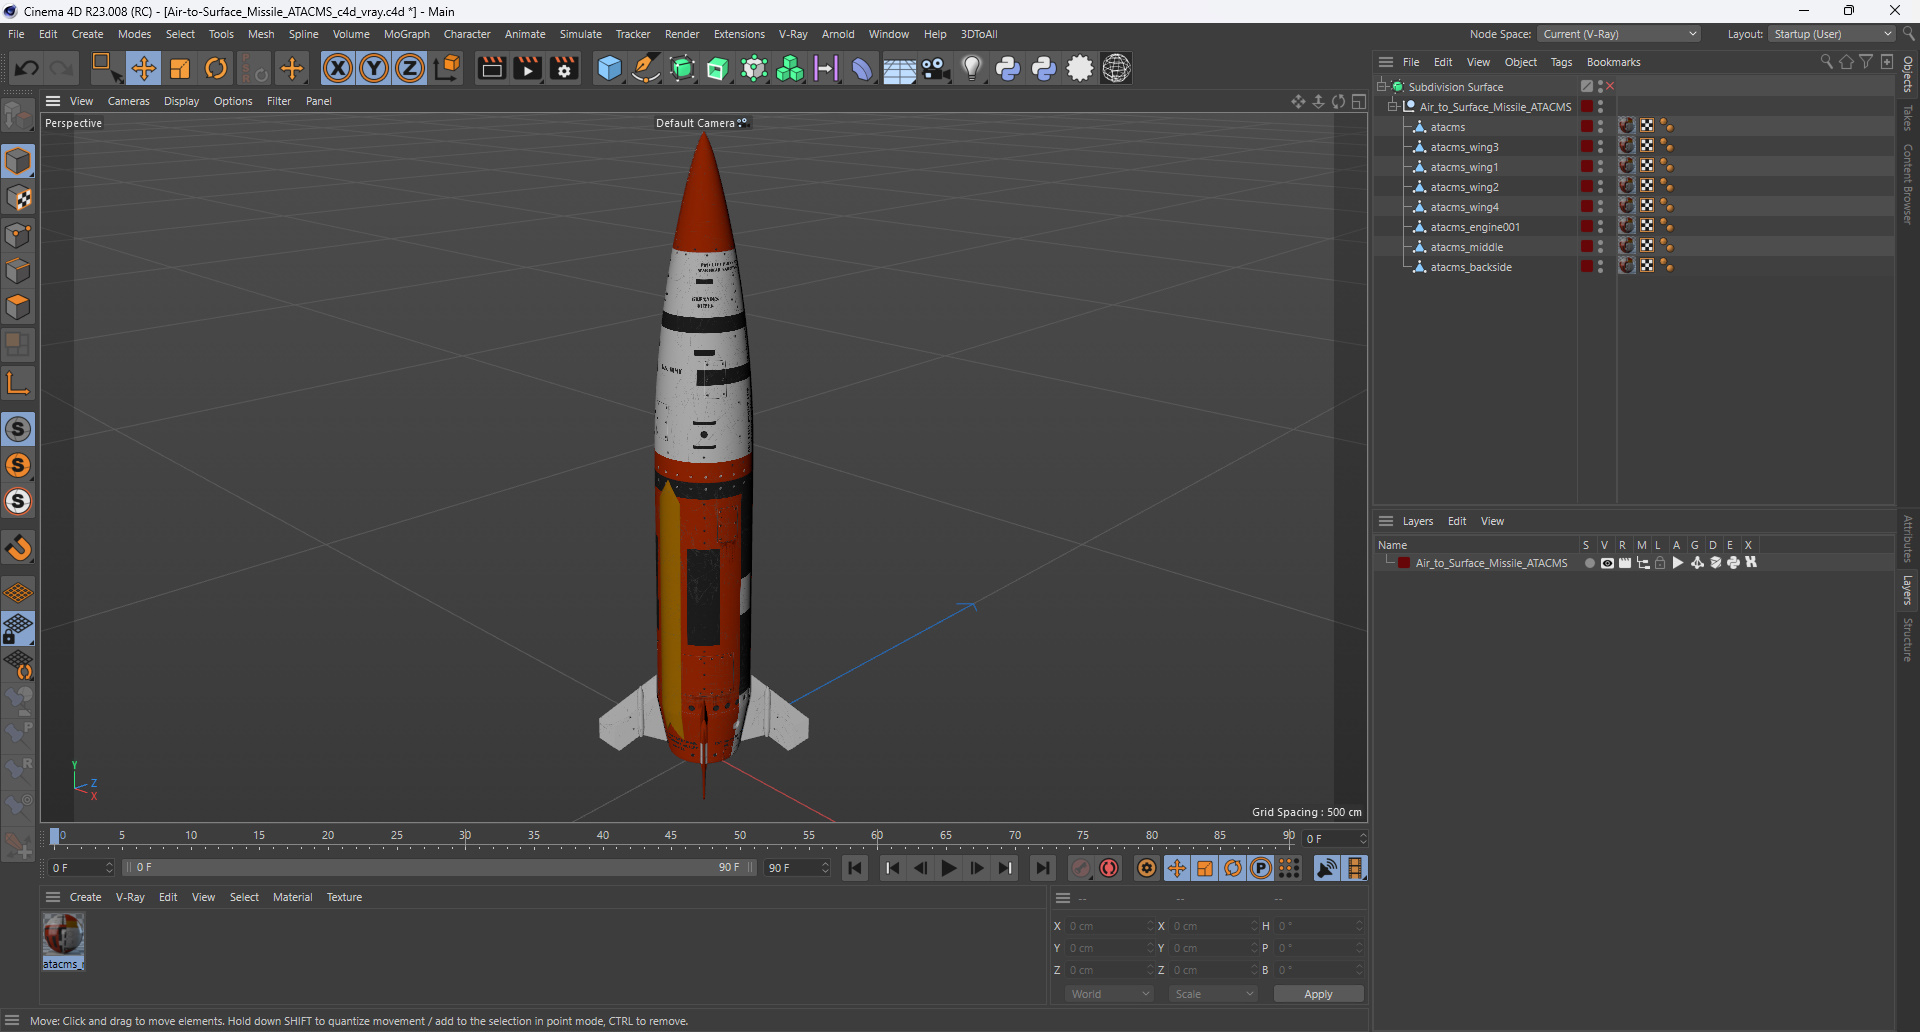
Task: Open the Scale mode dropdown
Action: [x=1214, y=994]
